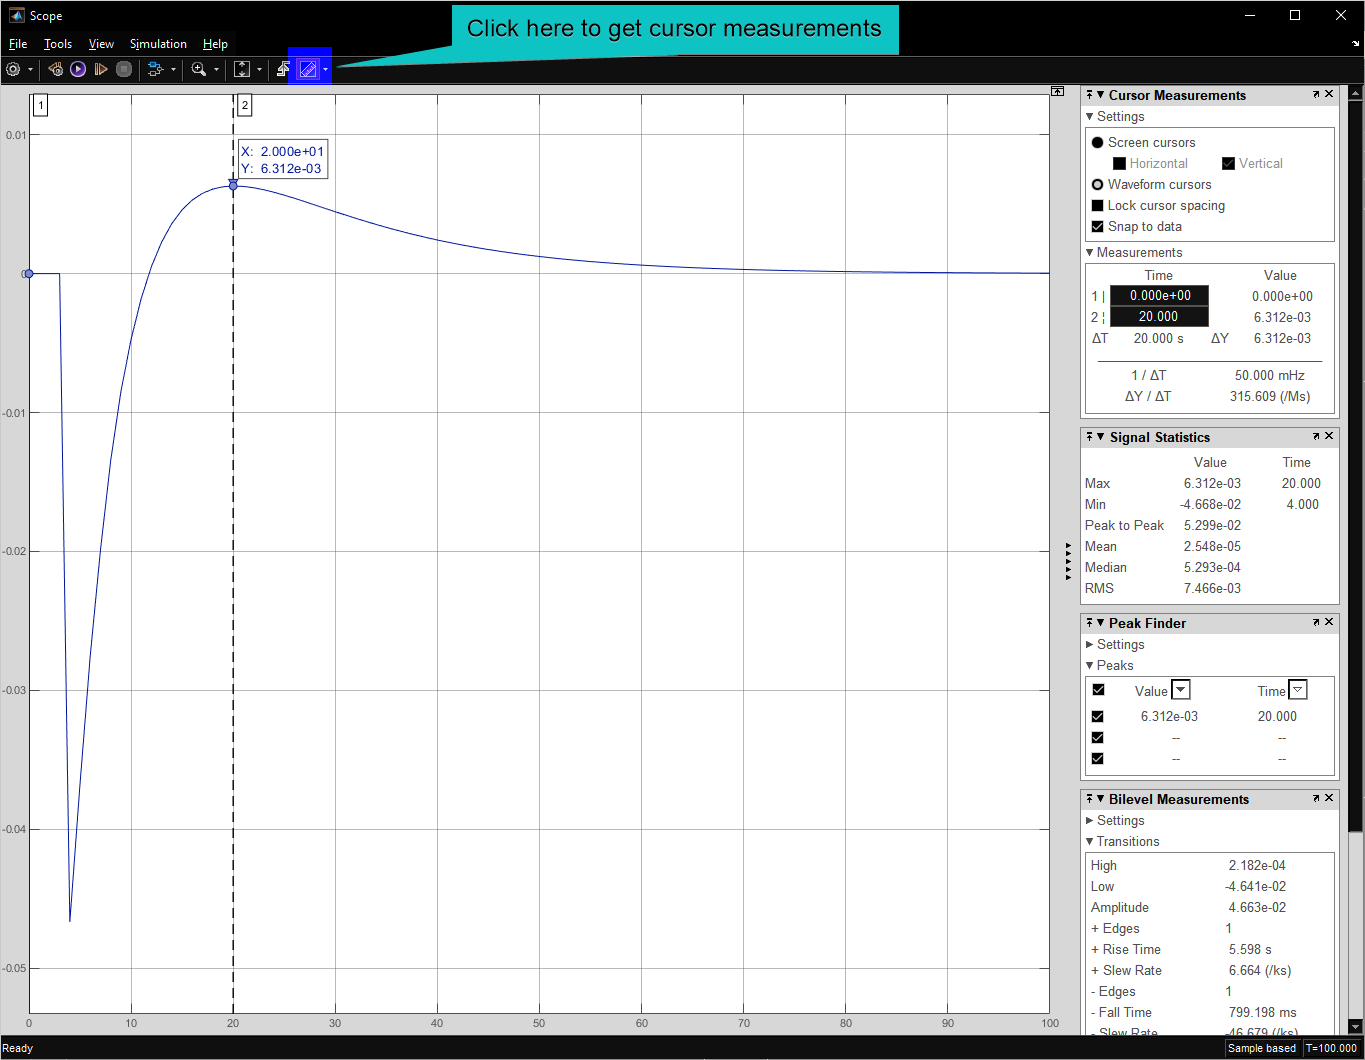Click the Step Forward icon
The width and height of the screenshot is (1365, 1060).
tap(101, 69)
